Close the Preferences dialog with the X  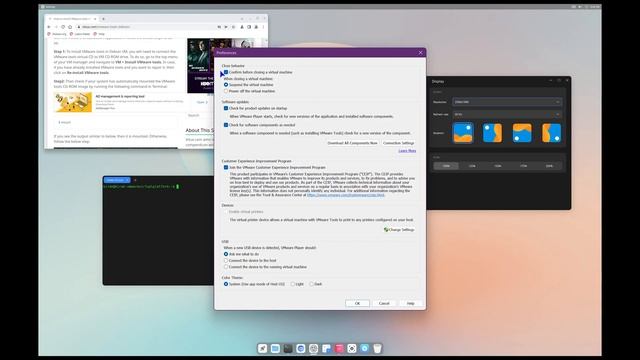420,53
